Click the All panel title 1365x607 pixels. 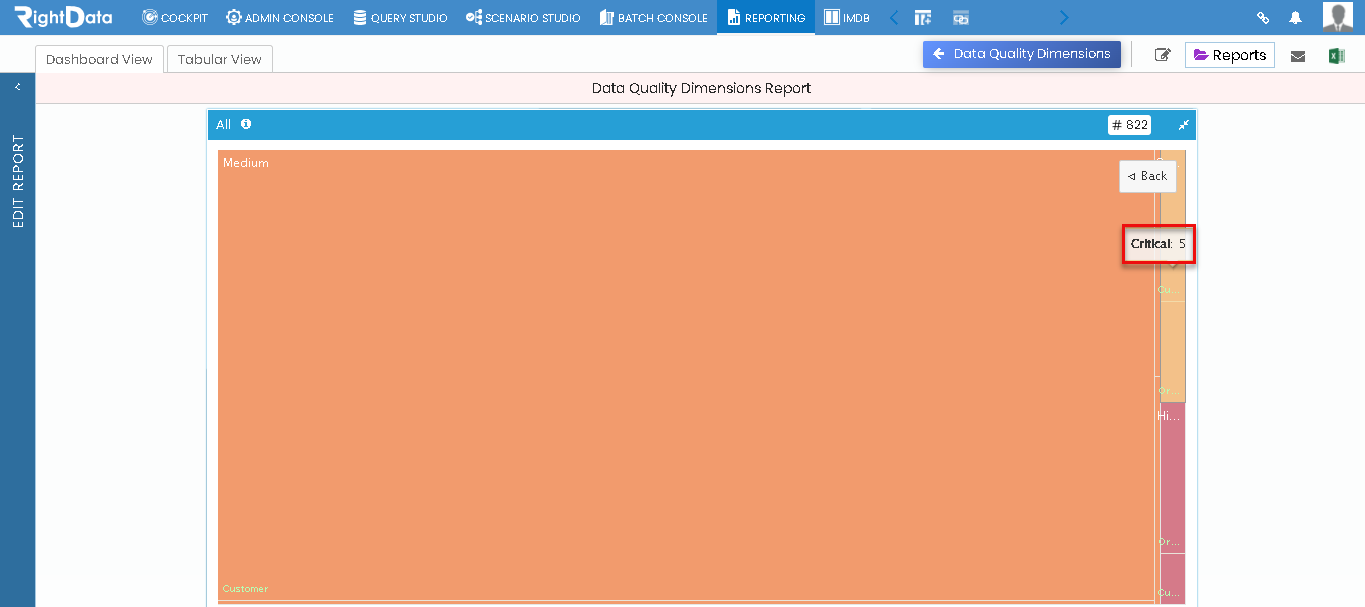pyautogui.click(x=223, y=124)
